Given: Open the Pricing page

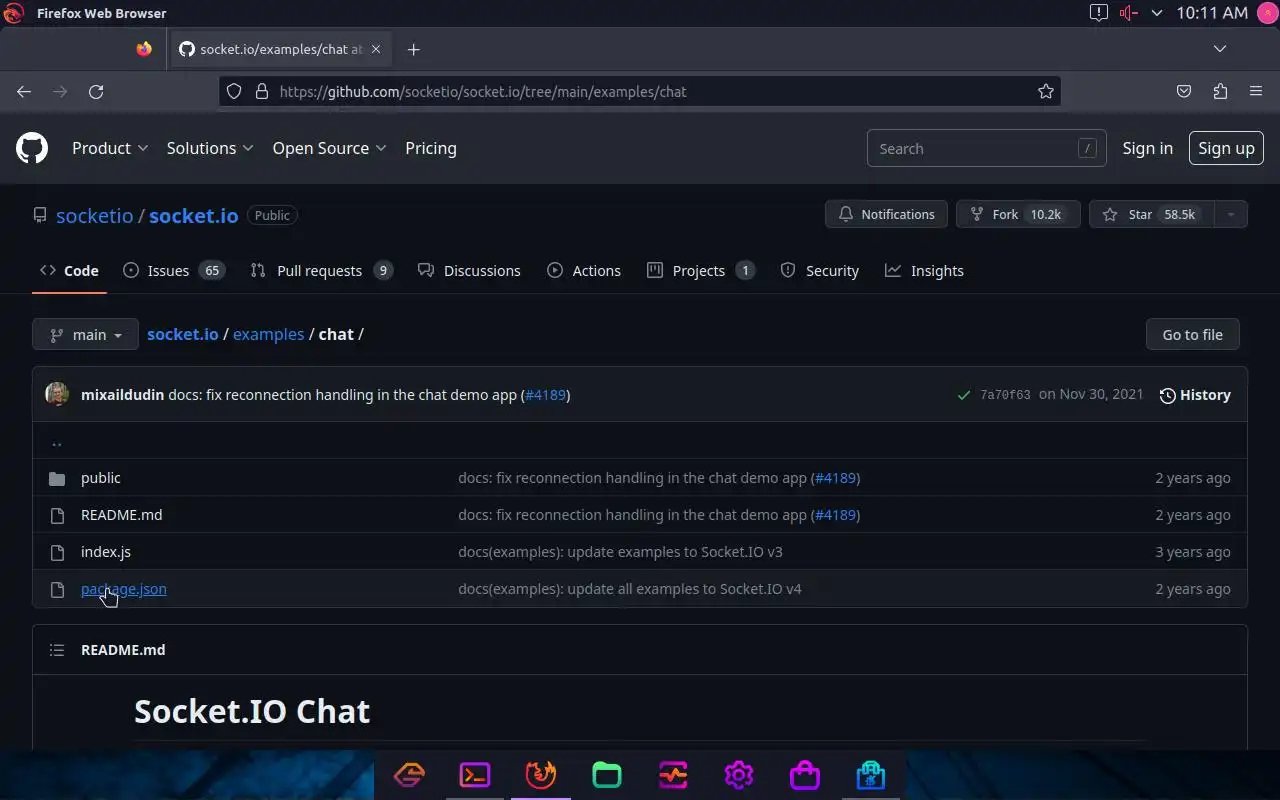Looking at the screenshot, I should (x=431, y=148).
